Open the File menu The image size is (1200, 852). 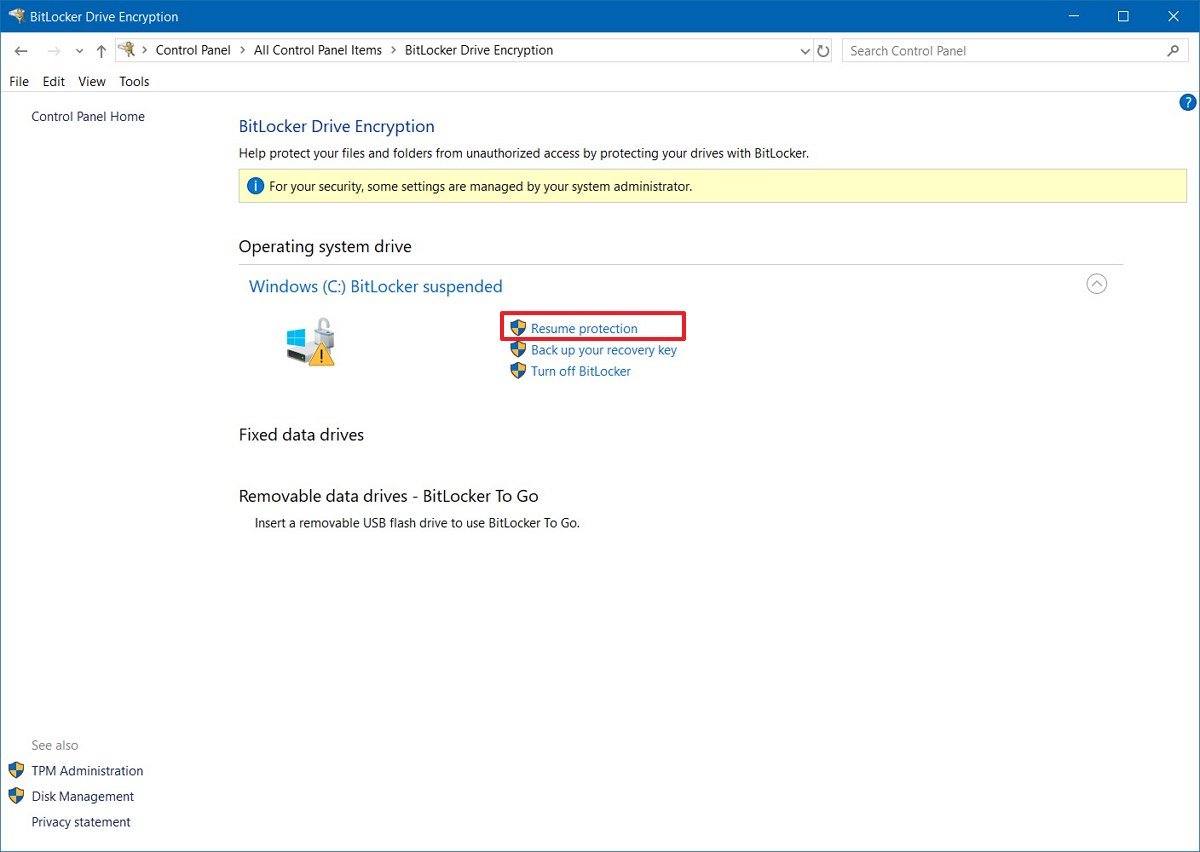tap(18, 81)
